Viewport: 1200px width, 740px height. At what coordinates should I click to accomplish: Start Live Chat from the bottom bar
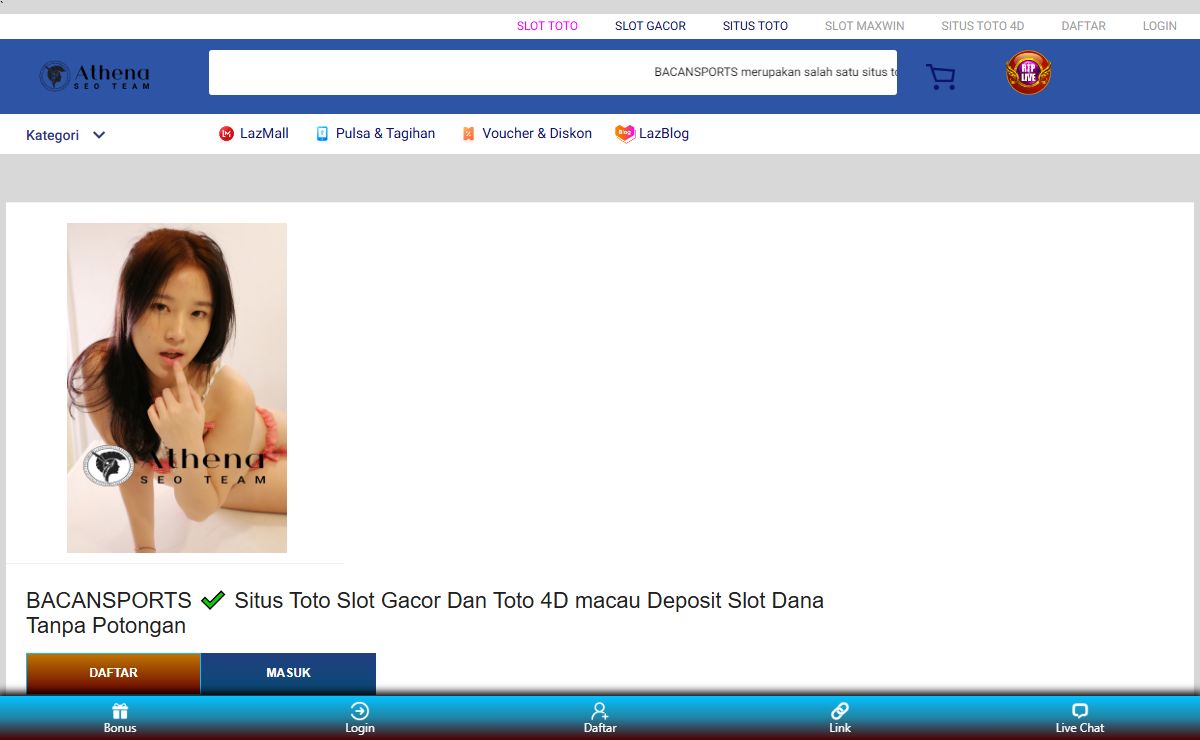tap(1080, 718)
